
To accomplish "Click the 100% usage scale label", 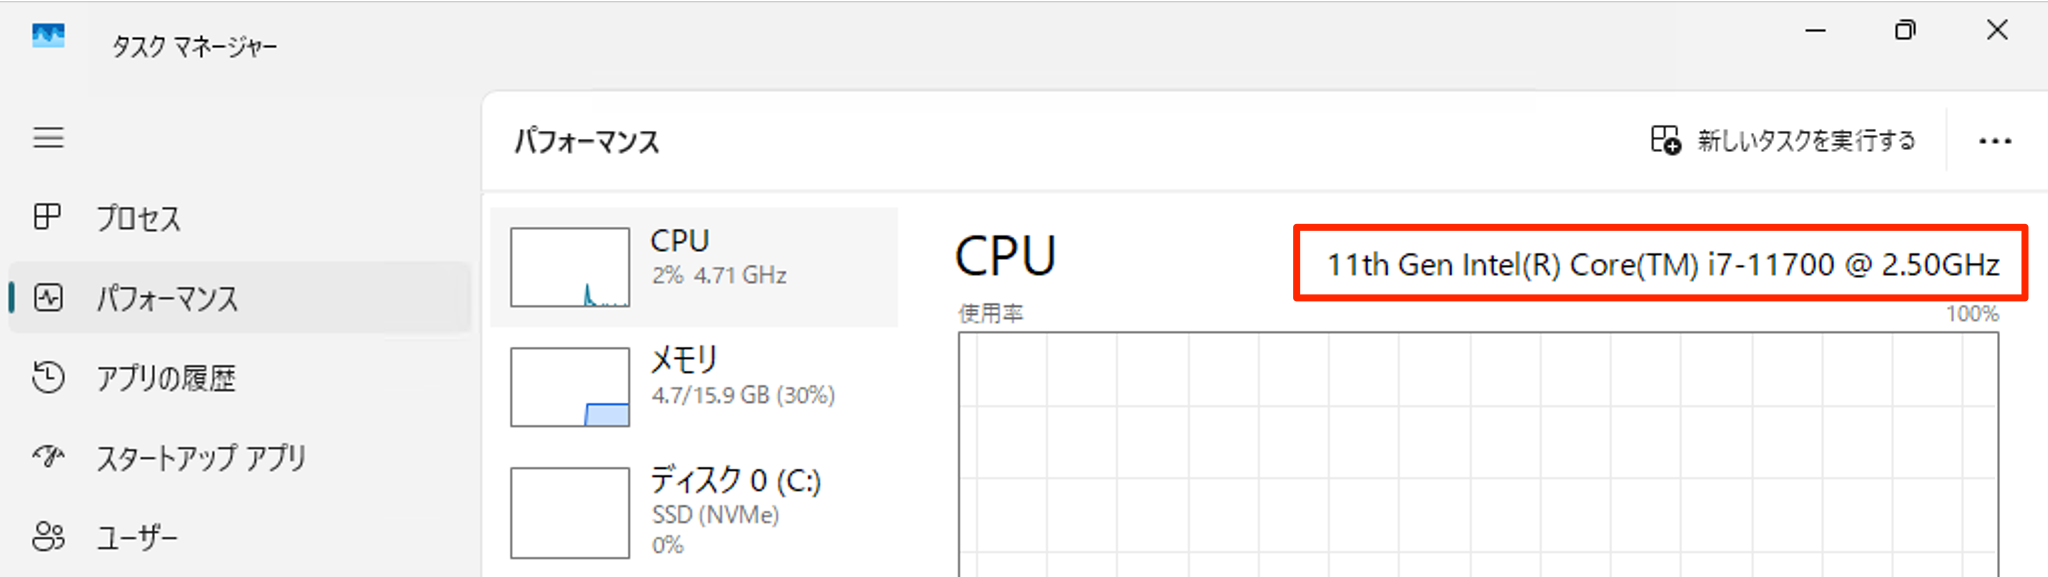I will click(x=1976, y=312).
